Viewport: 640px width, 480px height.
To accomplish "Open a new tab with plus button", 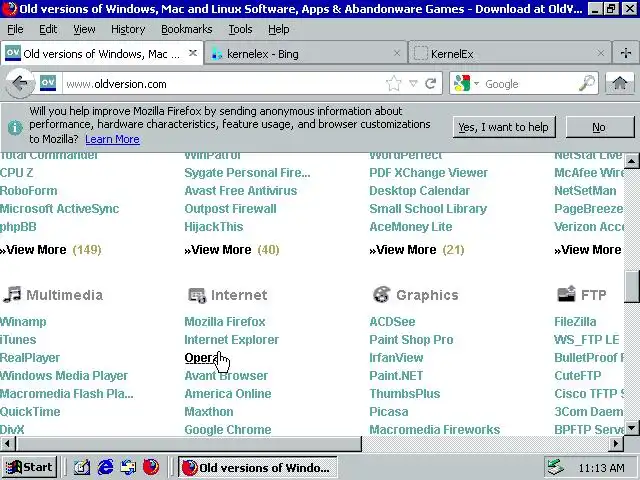I will (625, 53).
